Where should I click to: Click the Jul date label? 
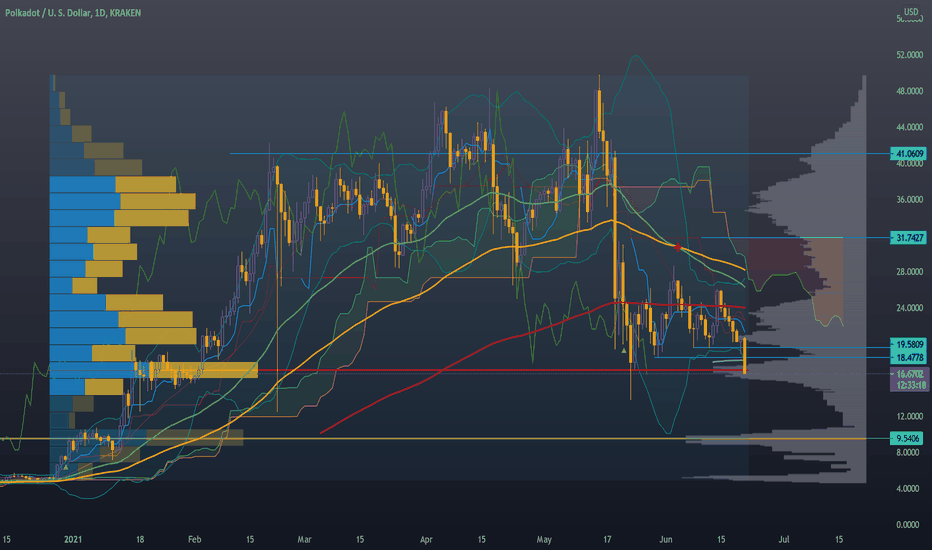[x=784, y=539]
